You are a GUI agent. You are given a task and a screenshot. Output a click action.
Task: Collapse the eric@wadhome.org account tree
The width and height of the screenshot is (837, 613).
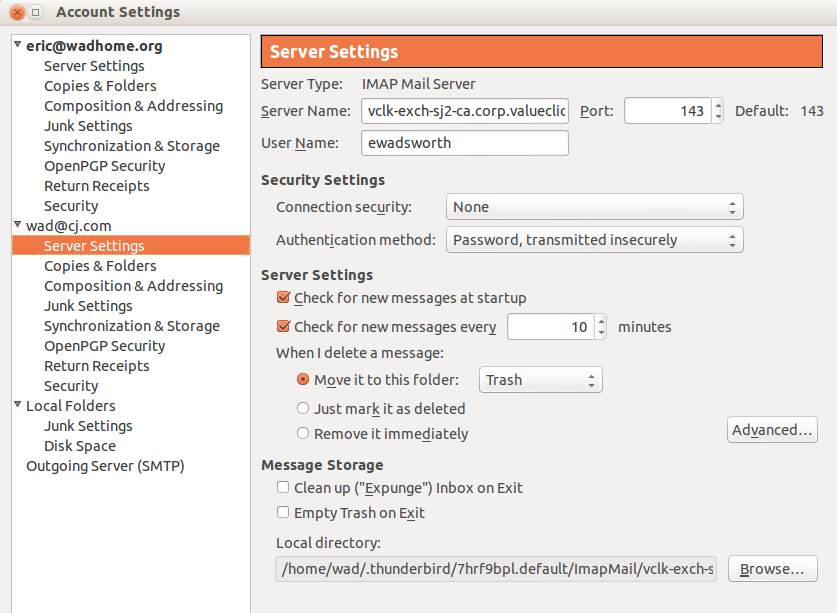18,46
